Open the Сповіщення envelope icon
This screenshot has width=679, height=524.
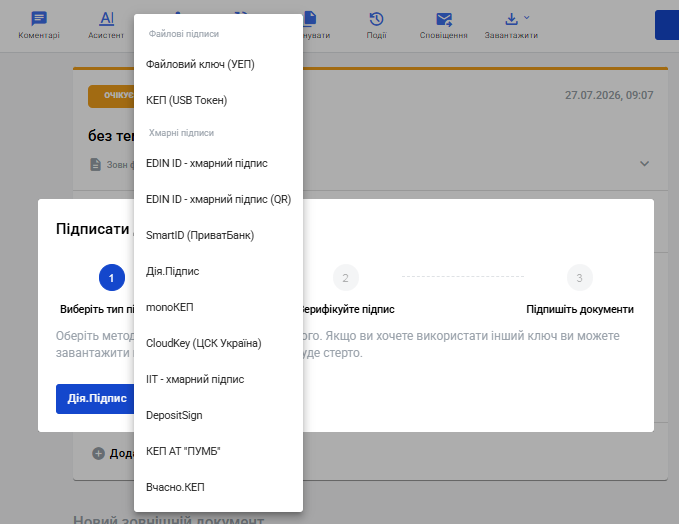coord(444,19)
